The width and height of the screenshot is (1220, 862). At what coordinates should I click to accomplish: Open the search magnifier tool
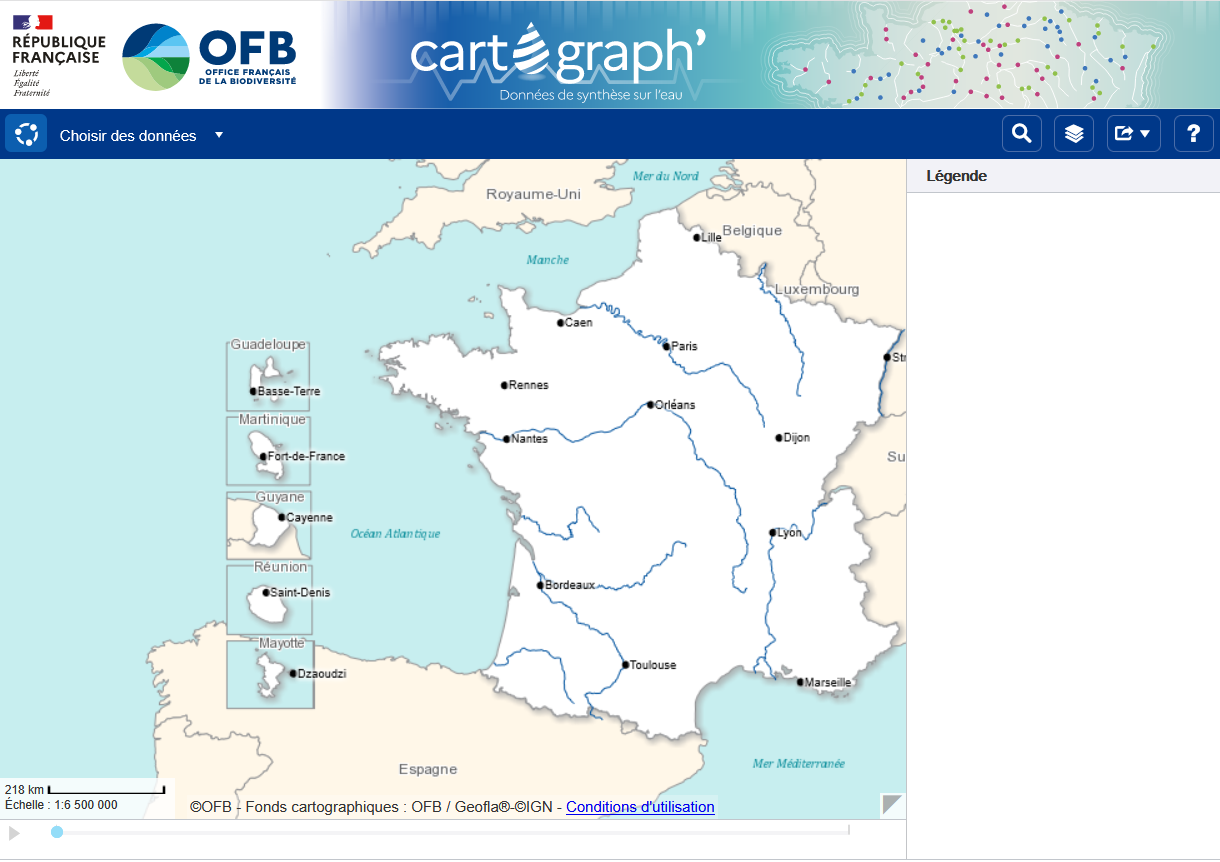point(1021,134)
